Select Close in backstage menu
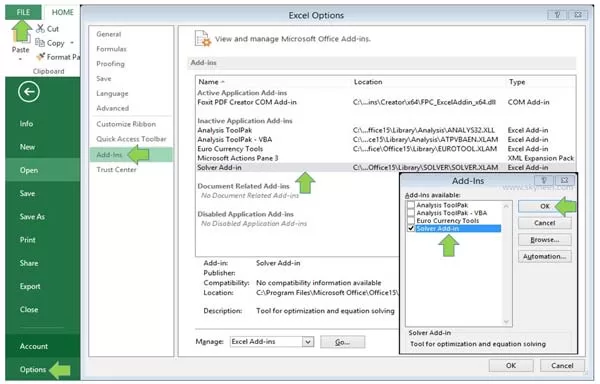The height and width of the screenshot is (384, 600). tap(42, 309)
